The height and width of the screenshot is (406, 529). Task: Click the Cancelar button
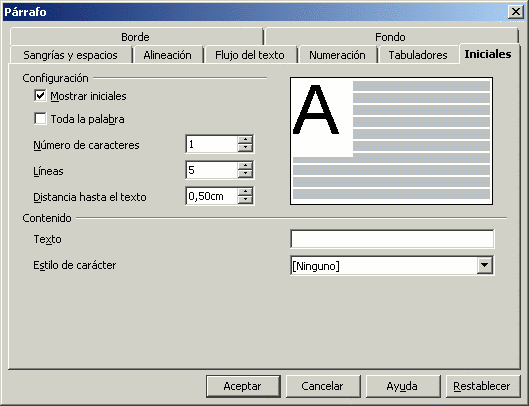point(323,386)
